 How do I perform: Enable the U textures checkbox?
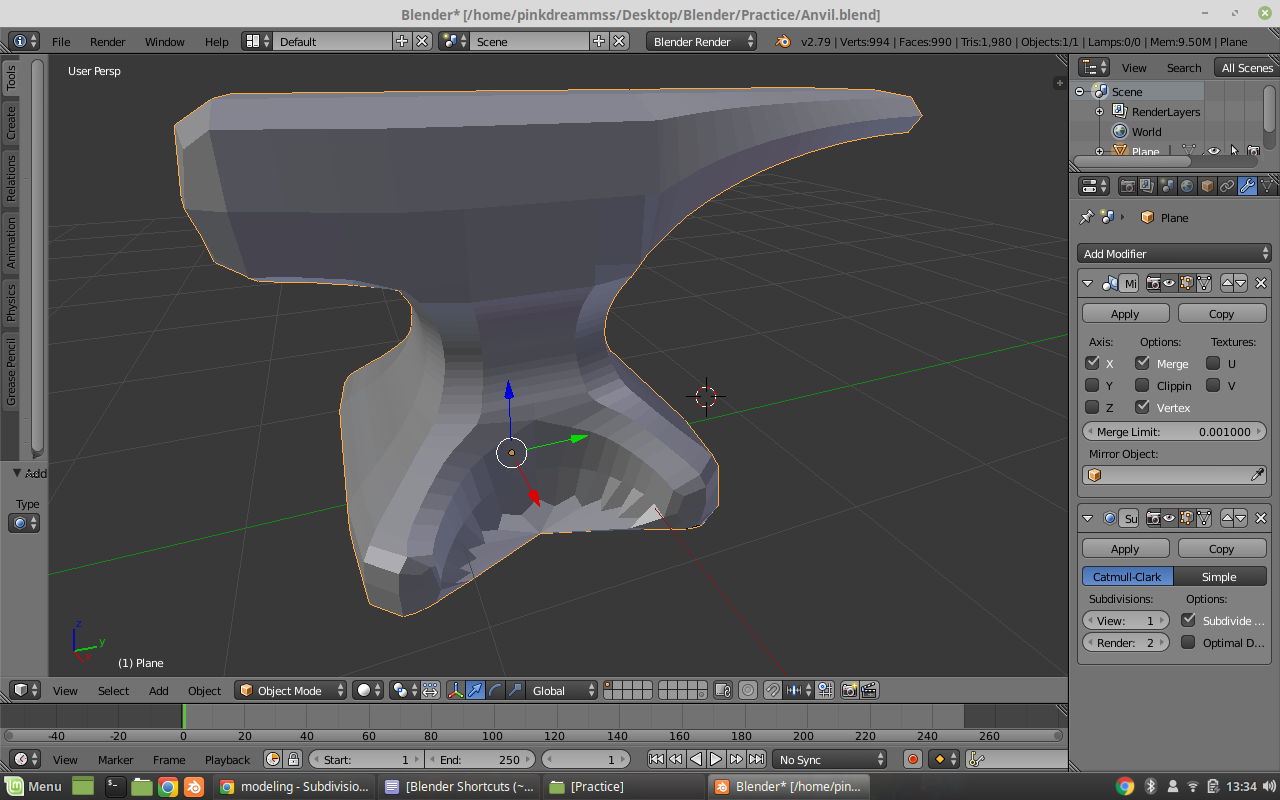1213,363
